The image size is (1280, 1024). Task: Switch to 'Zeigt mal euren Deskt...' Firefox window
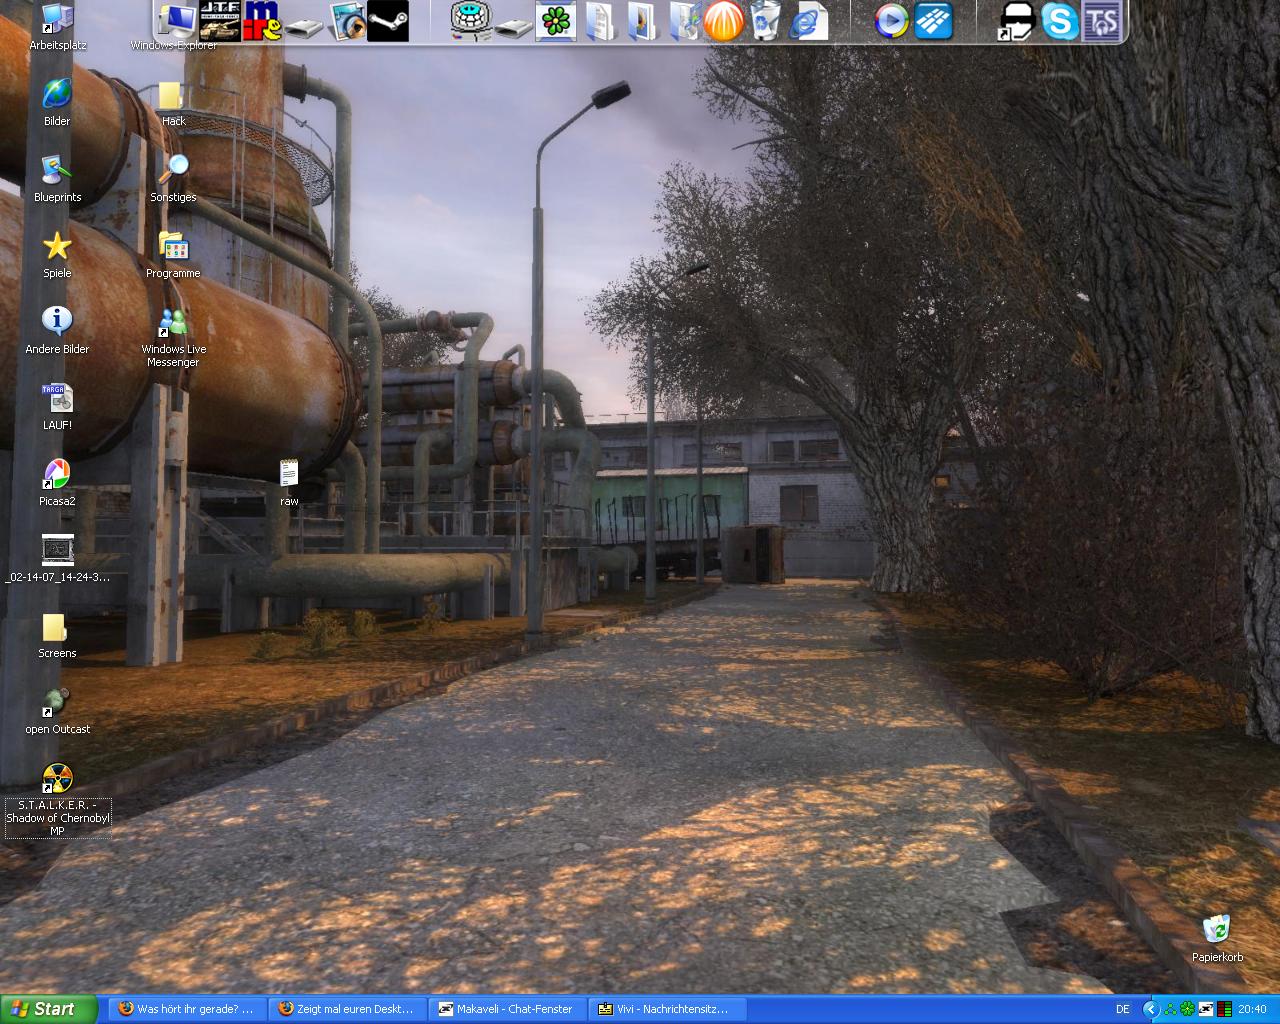[x=346, y=1009]
